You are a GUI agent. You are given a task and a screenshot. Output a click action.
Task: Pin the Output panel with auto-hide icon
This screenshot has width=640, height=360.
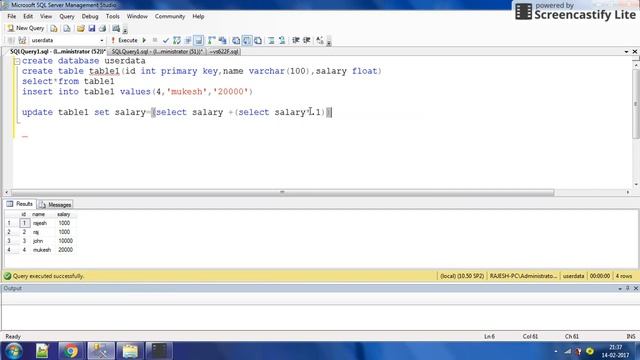628,289
